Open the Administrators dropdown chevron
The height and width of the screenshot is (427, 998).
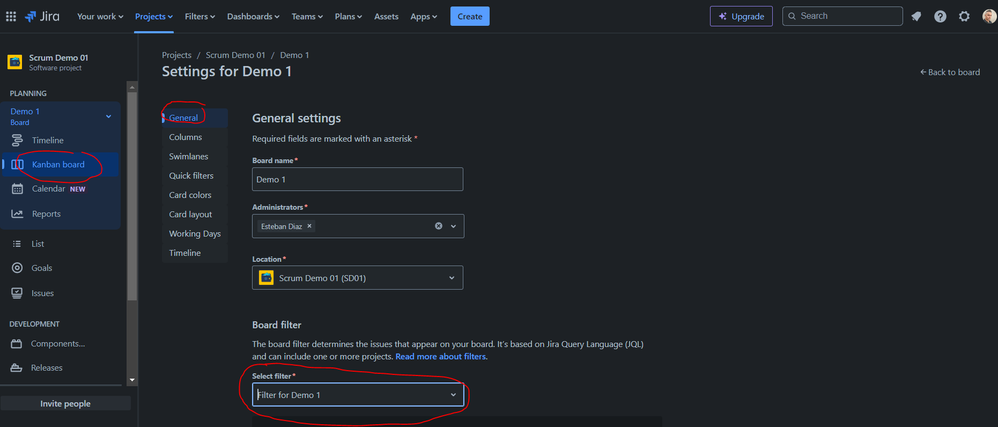click(454, 226)
